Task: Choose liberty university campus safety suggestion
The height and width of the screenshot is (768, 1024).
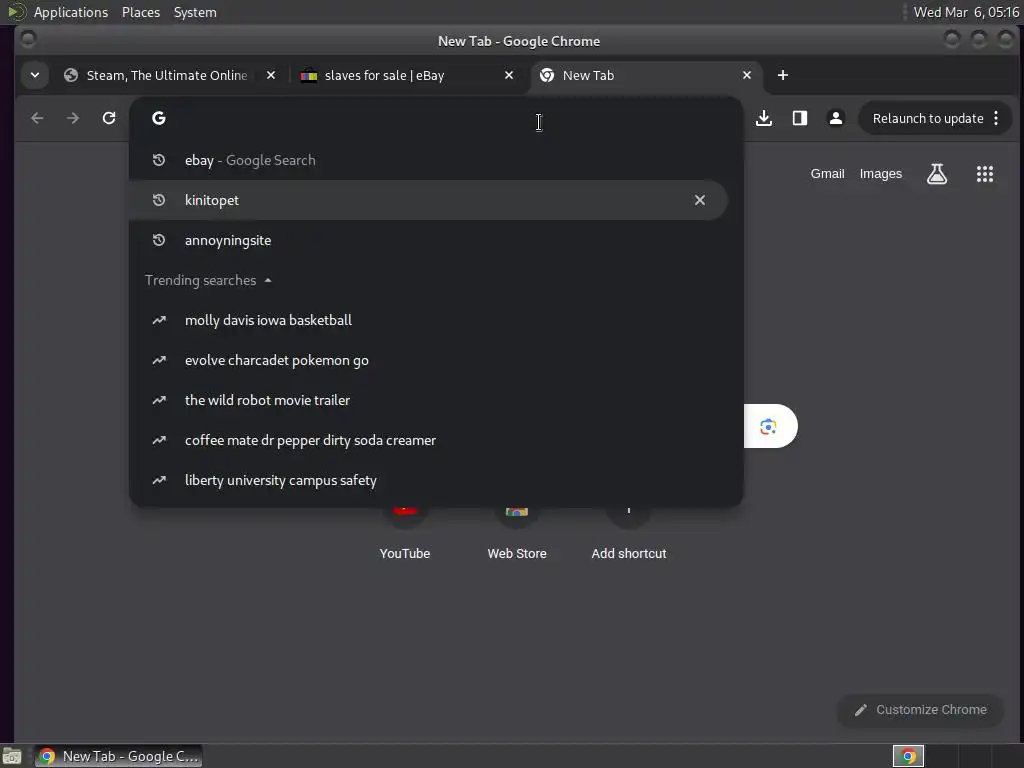Action: pos(428,480)
